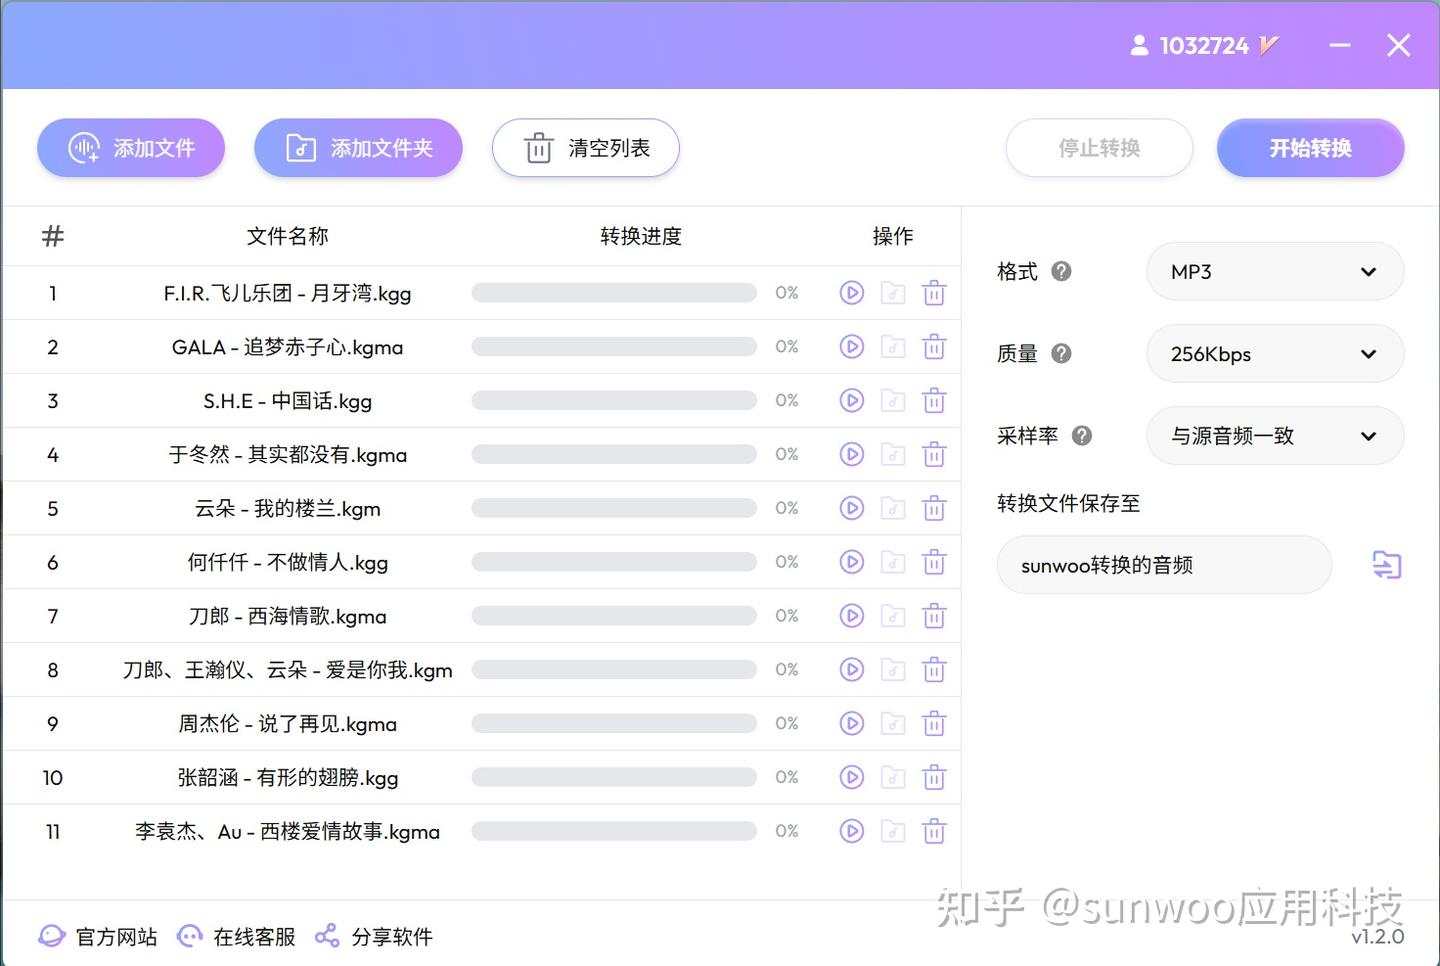The width and height of the screenshot is (1440, 966).
Task: Click 清空列表 to clear the list
Action: pos(585,147)
